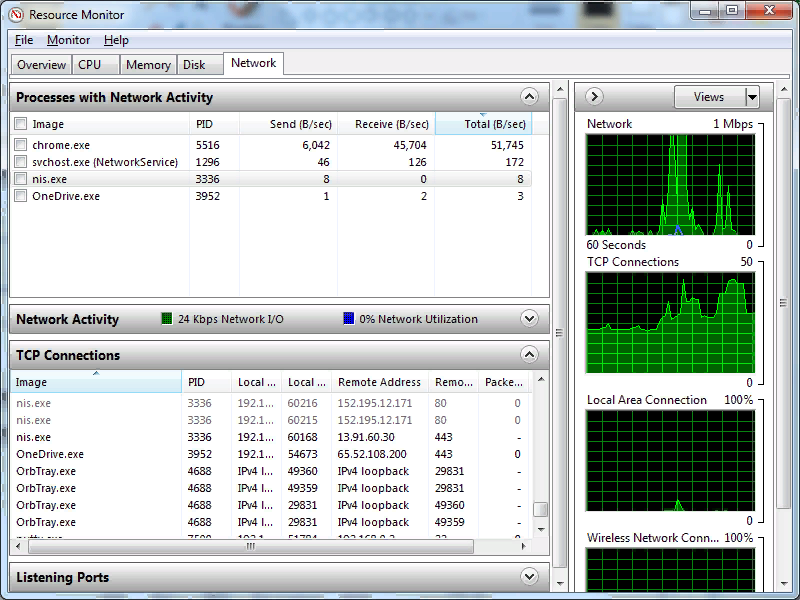The width and height of the screenshot is (800, 600).
Task: Click the blue Network Utilization legend square
Action: 348,319
